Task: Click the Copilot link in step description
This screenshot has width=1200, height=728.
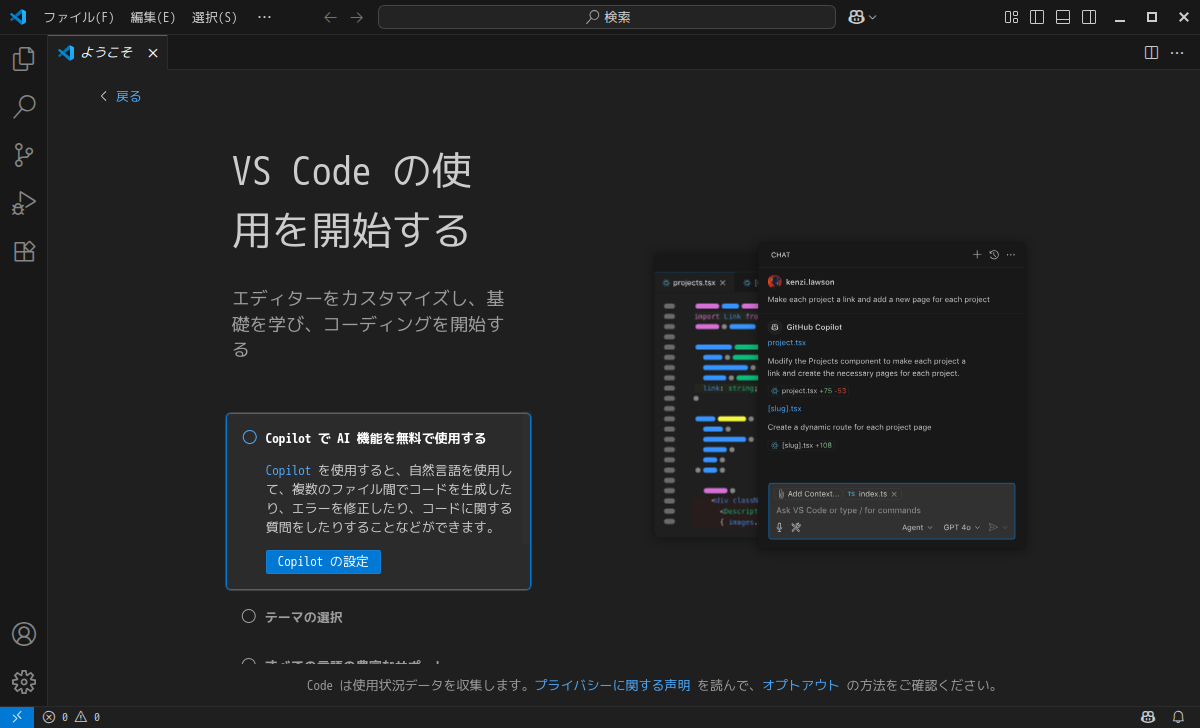Action: (288, 470)
